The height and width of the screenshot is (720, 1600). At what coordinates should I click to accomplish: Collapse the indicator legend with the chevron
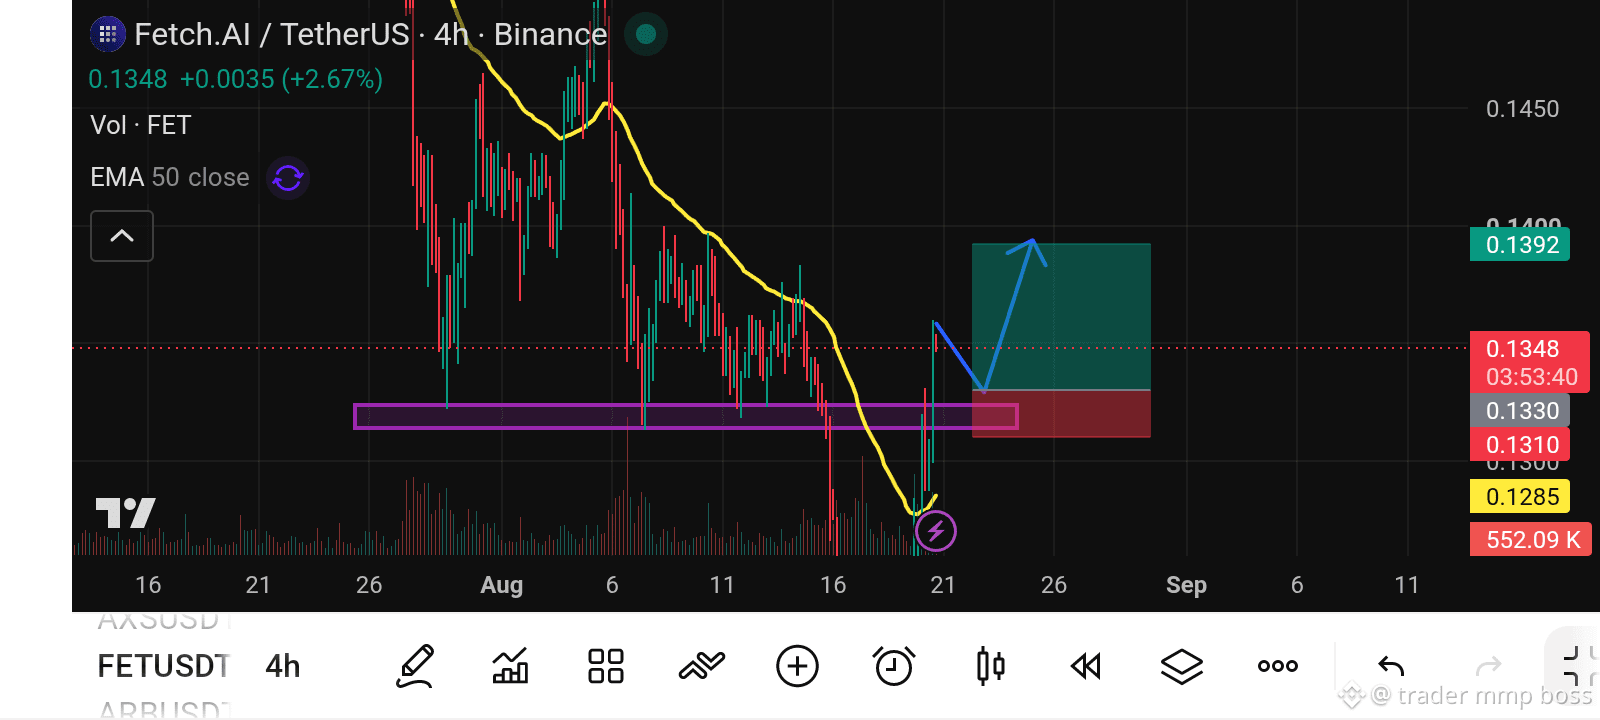pos(122,236)
